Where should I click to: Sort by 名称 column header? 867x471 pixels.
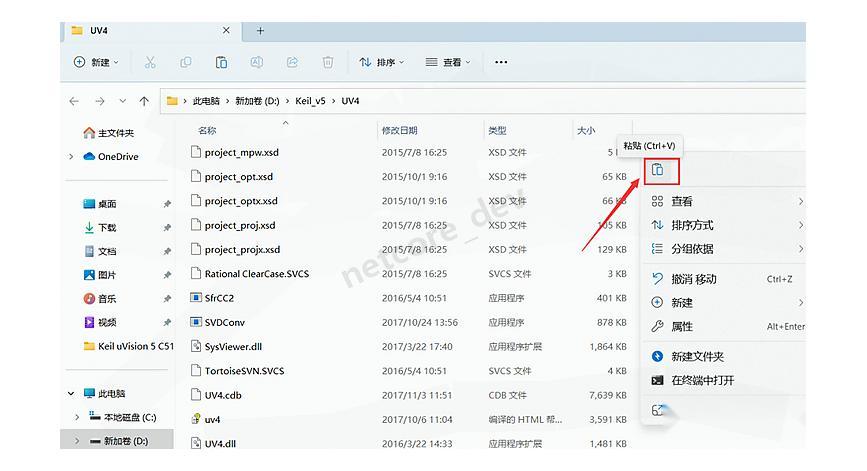point(207,130)
